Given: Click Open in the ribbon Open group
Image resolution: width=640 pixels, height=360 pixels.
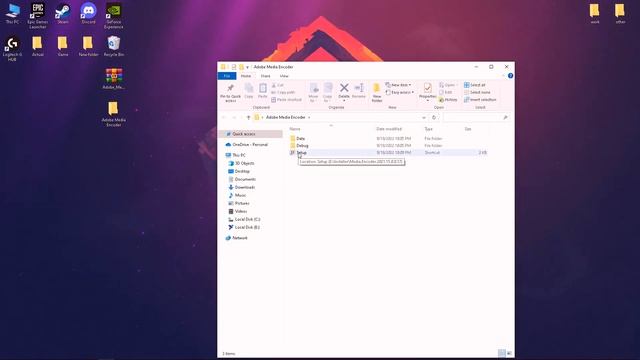Looking at the screenshot, I should [x=447, y=85].
